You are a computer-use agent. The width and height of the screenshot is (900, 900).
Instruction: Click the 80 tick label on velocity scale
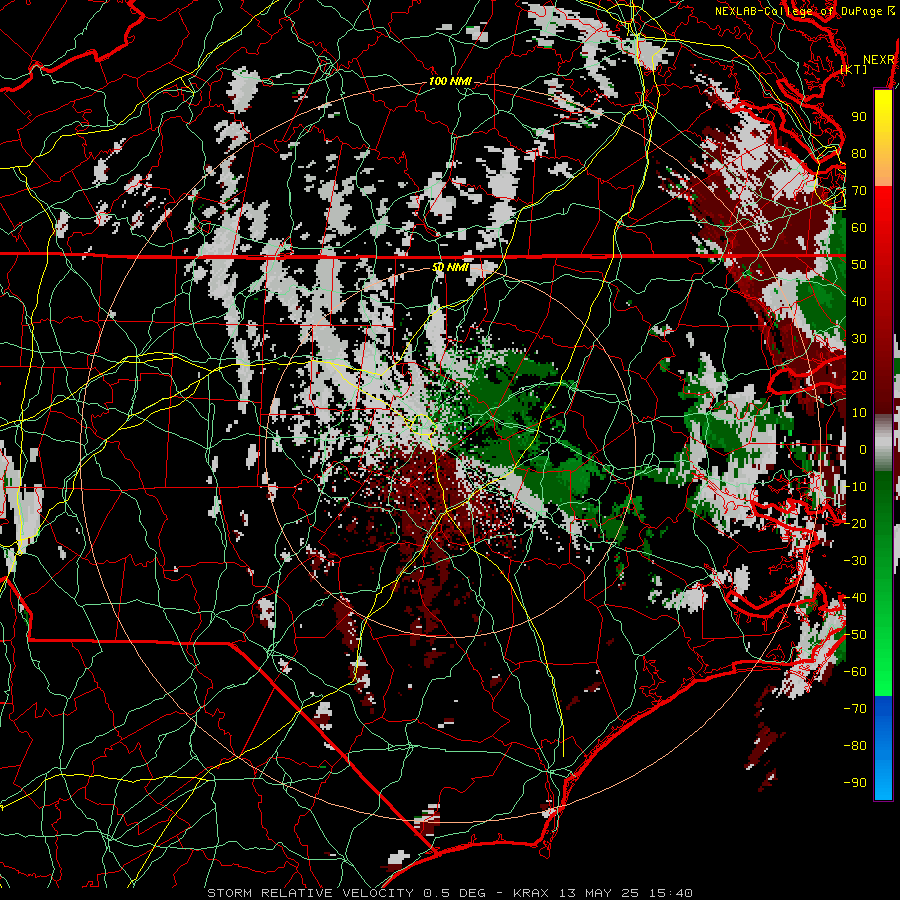859,154
